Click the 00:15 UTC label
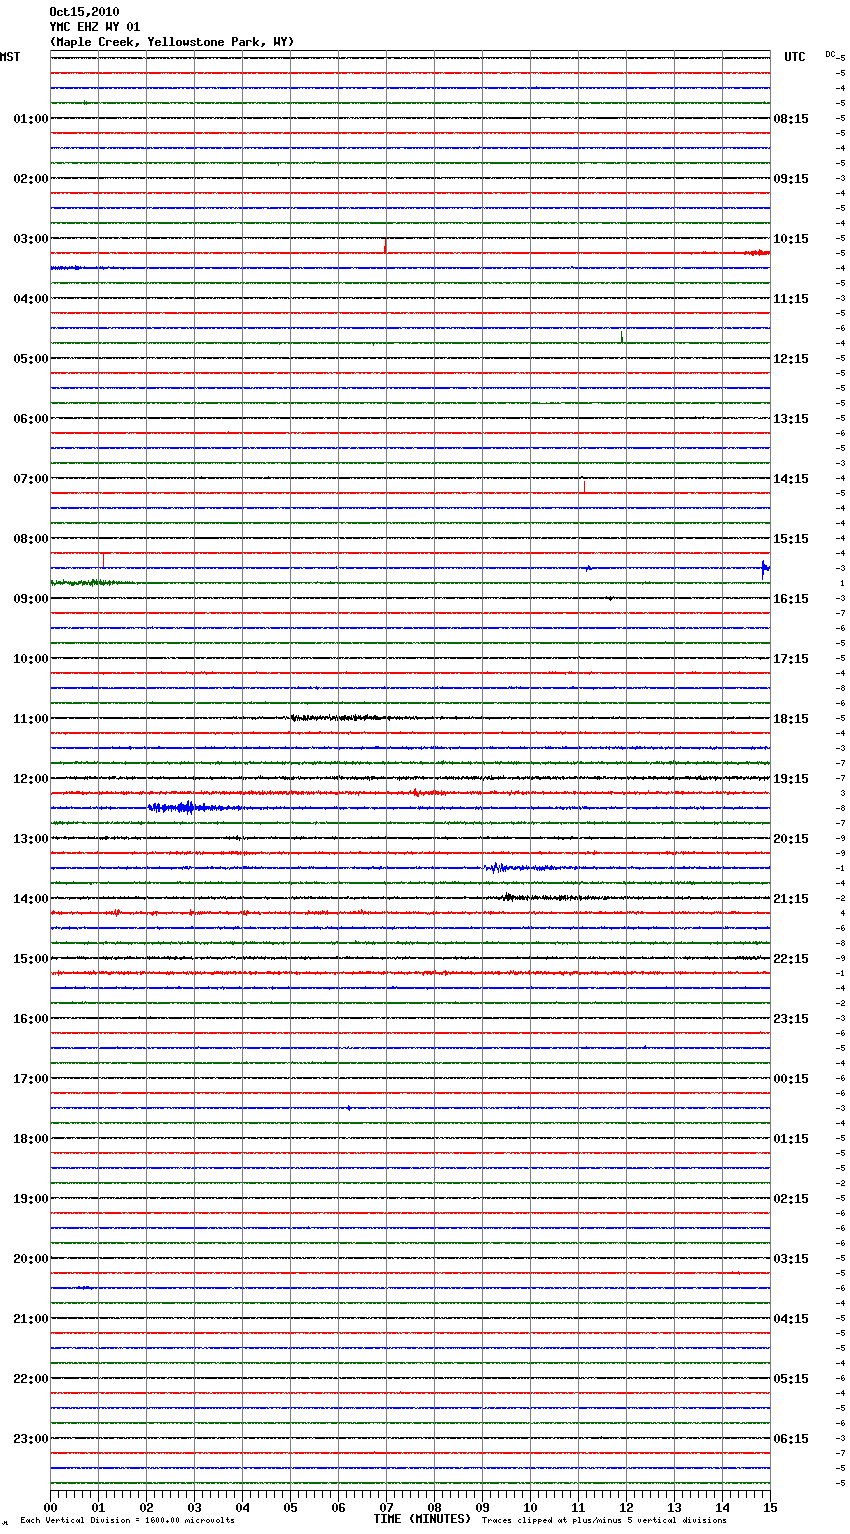This screenshot has width=850, height=1534. click(x=791, y=1079)
